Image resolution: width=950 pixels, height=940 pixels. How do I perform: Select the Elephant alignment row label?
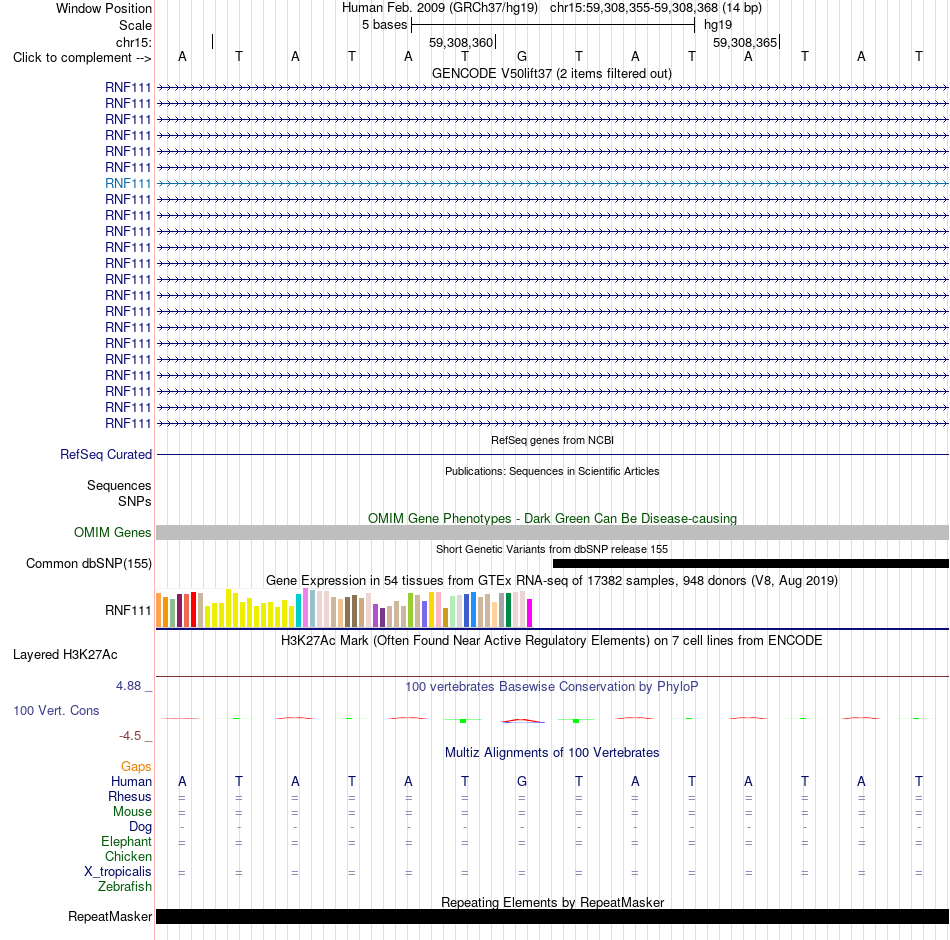[x=127, y=841]
